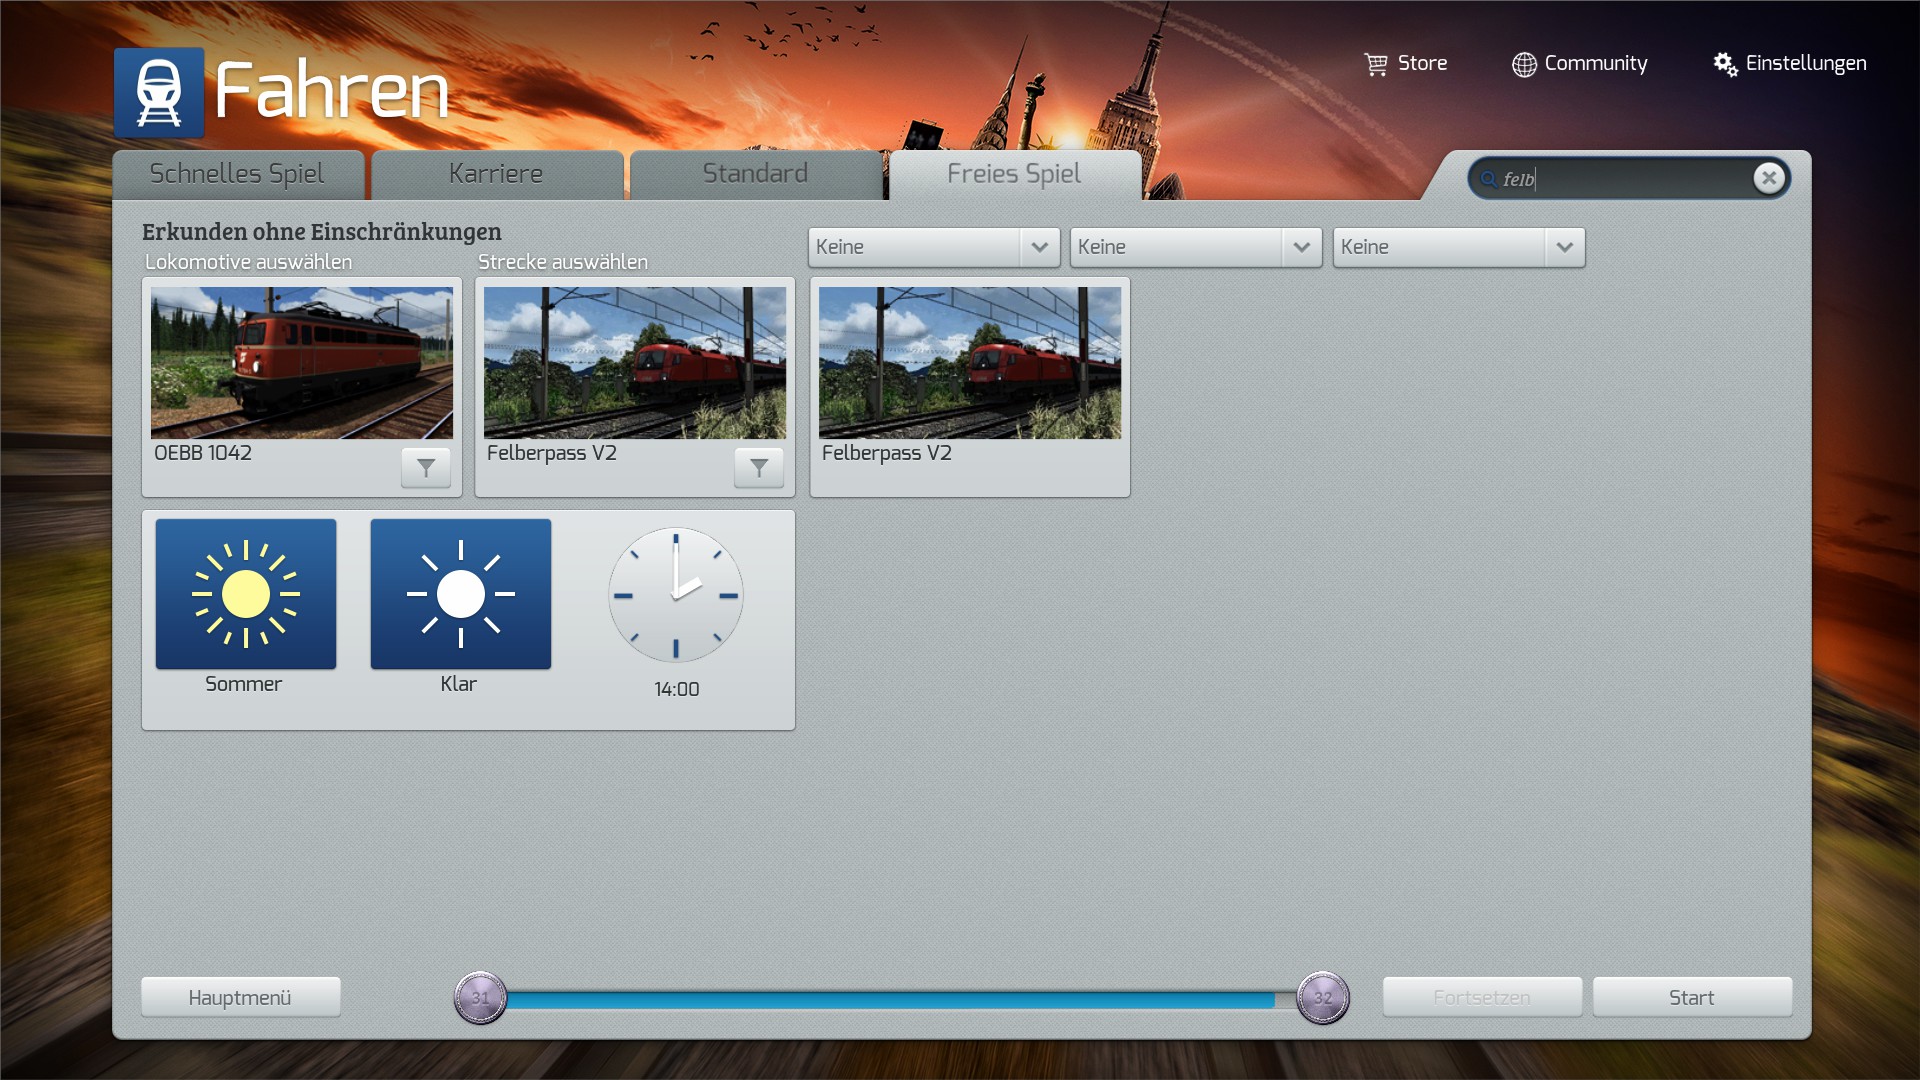Clear the search field with X icon
The height and width of the screenshot is (1080, 1920).
point(1768,178)
